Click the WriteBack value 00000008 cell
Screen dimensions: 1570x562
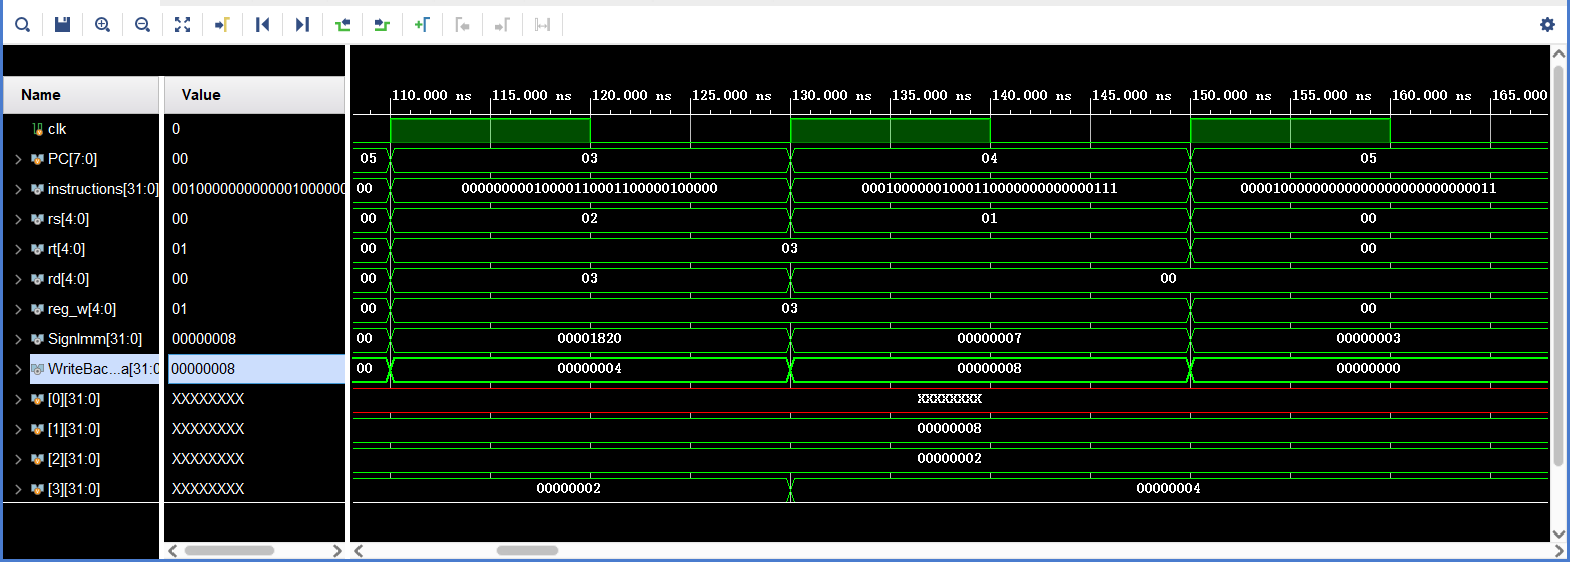(x=256, y=369)
